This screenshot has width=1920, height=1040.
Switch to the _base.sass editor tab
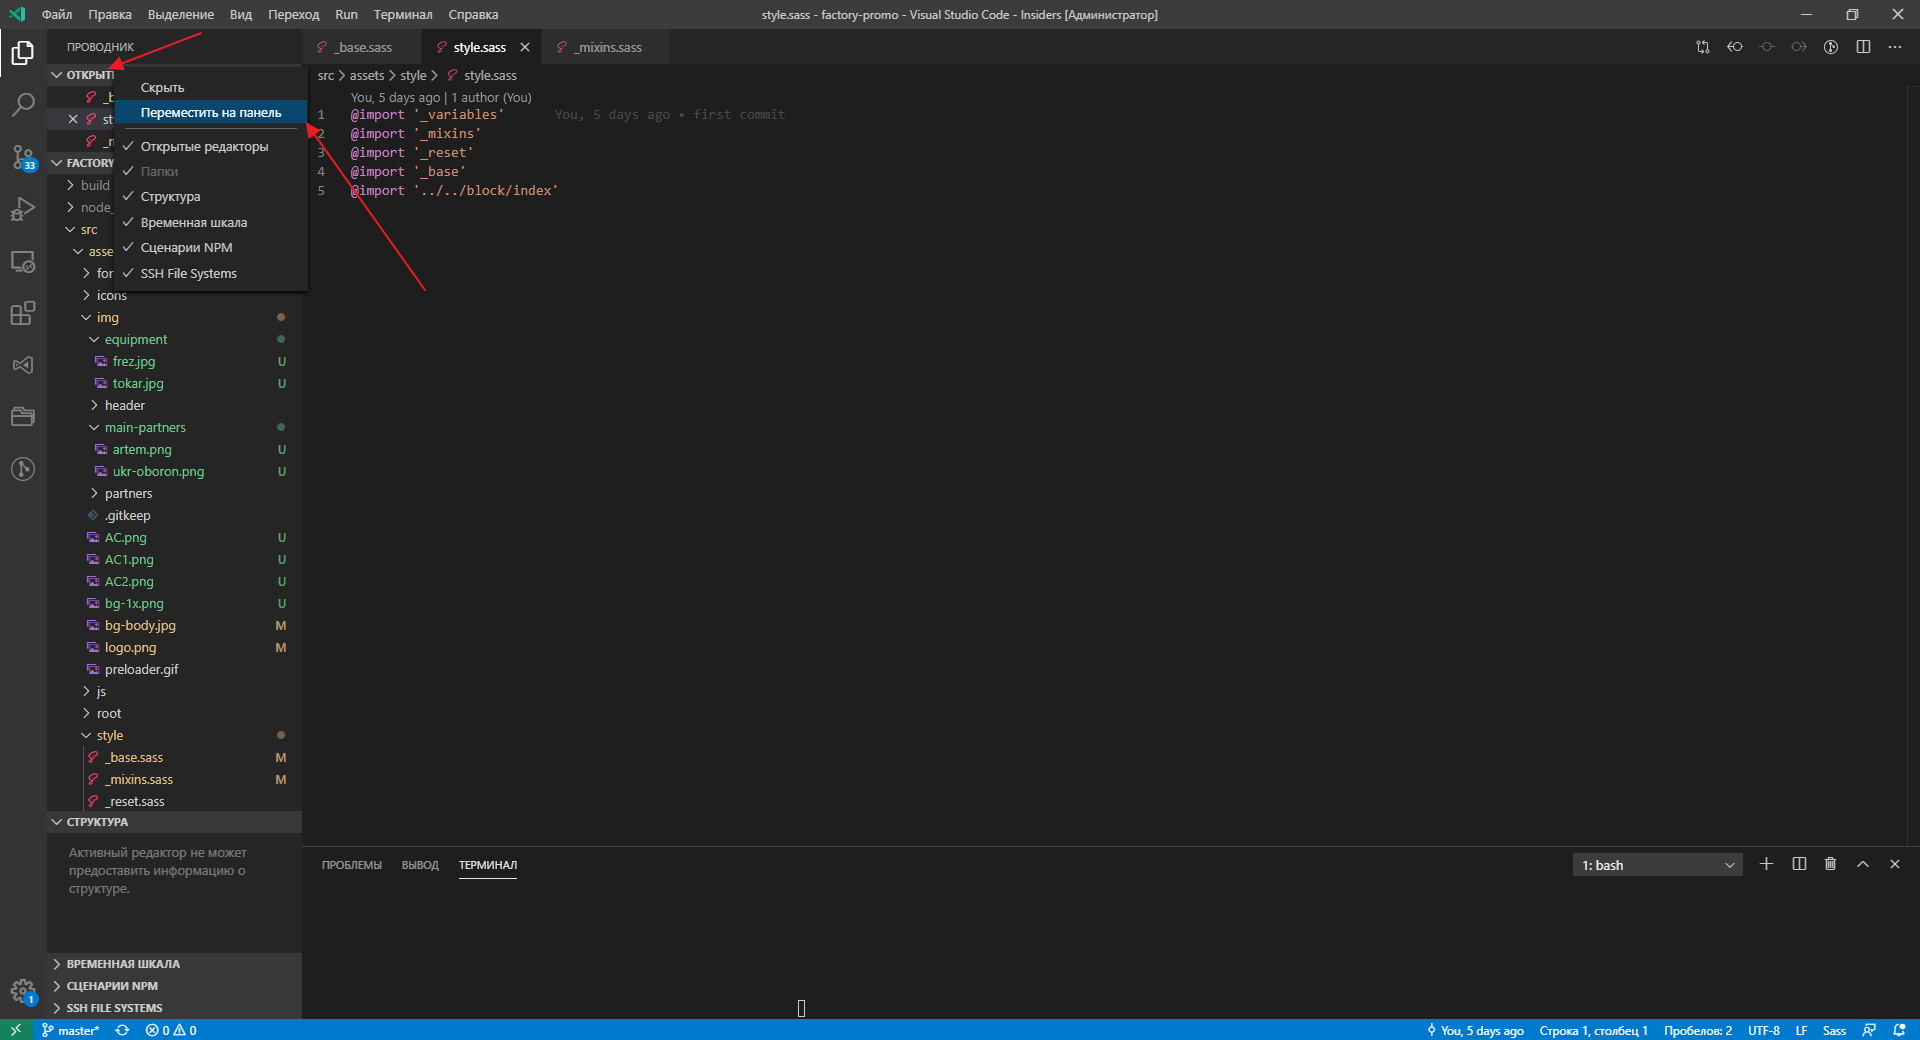pyautogui.click(x=362, y=47)
